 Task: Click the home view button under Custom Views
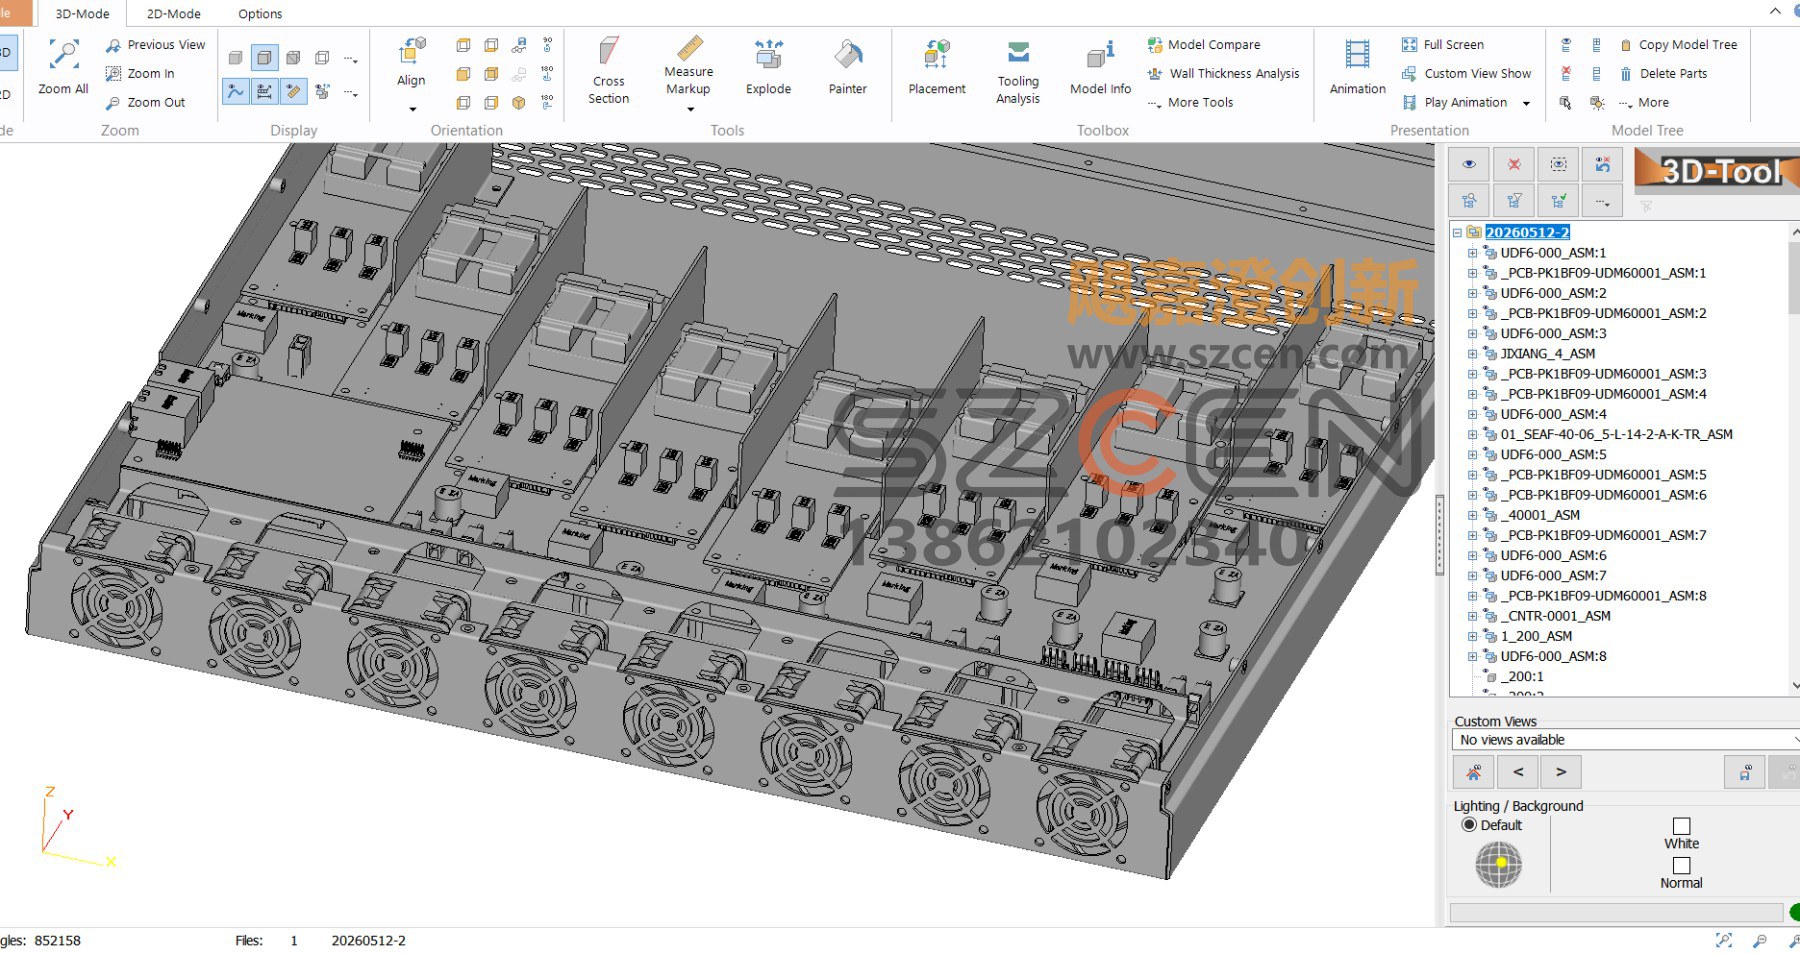coord(1473,772)
